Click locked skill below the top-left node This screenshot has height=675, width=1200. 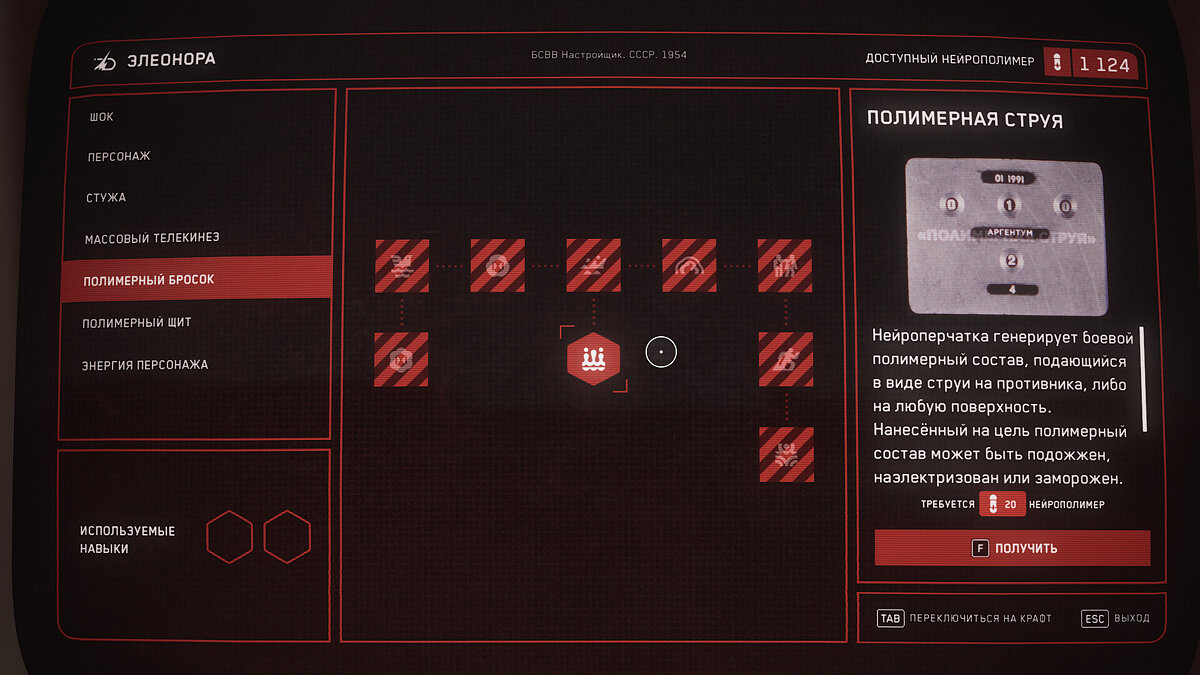[402, 359]
